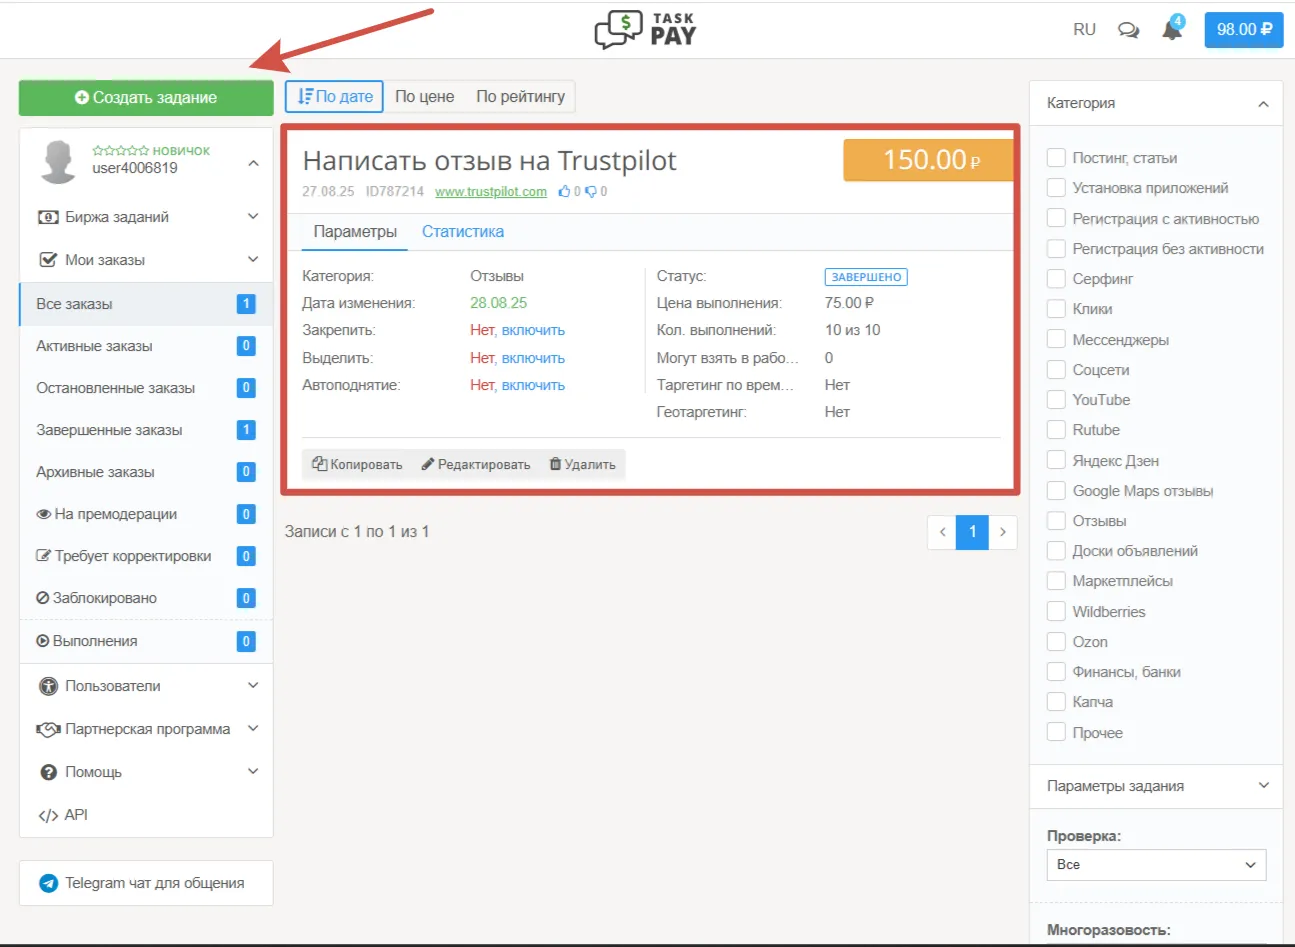Expand the Пользователи menu section

pyautogui.click(x=253, y=686)
